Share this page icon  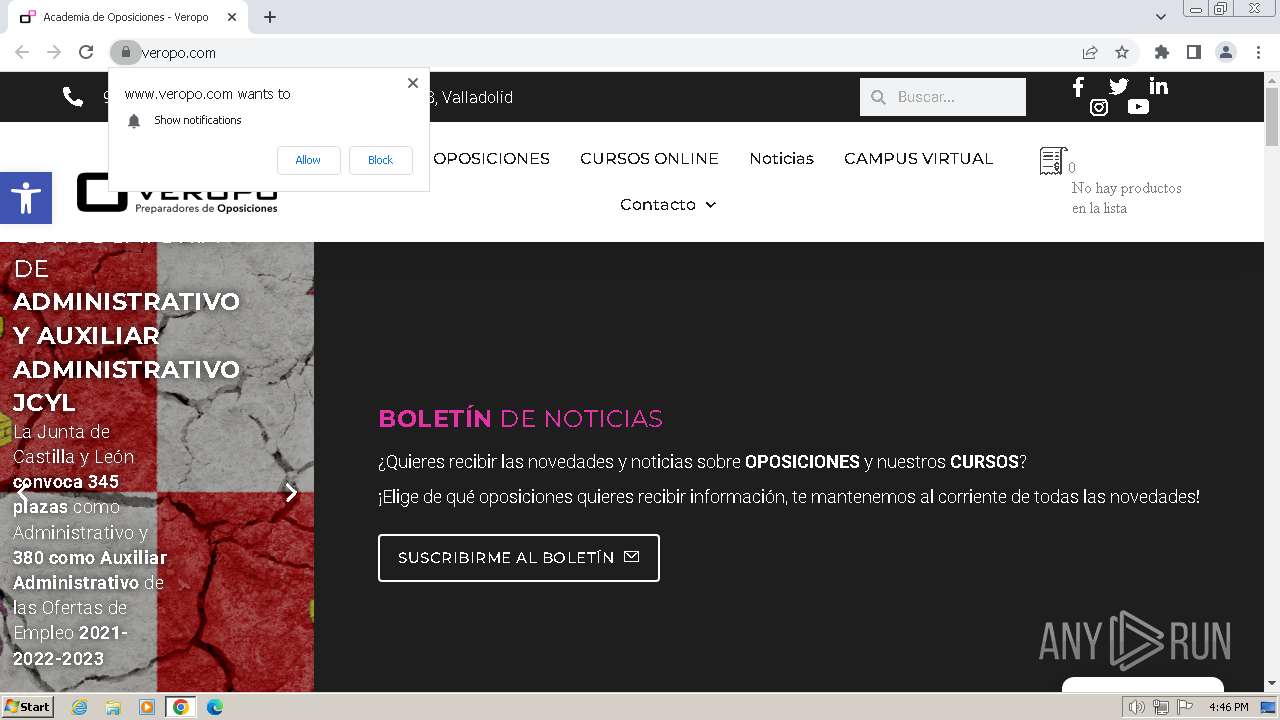(1090, 52)
